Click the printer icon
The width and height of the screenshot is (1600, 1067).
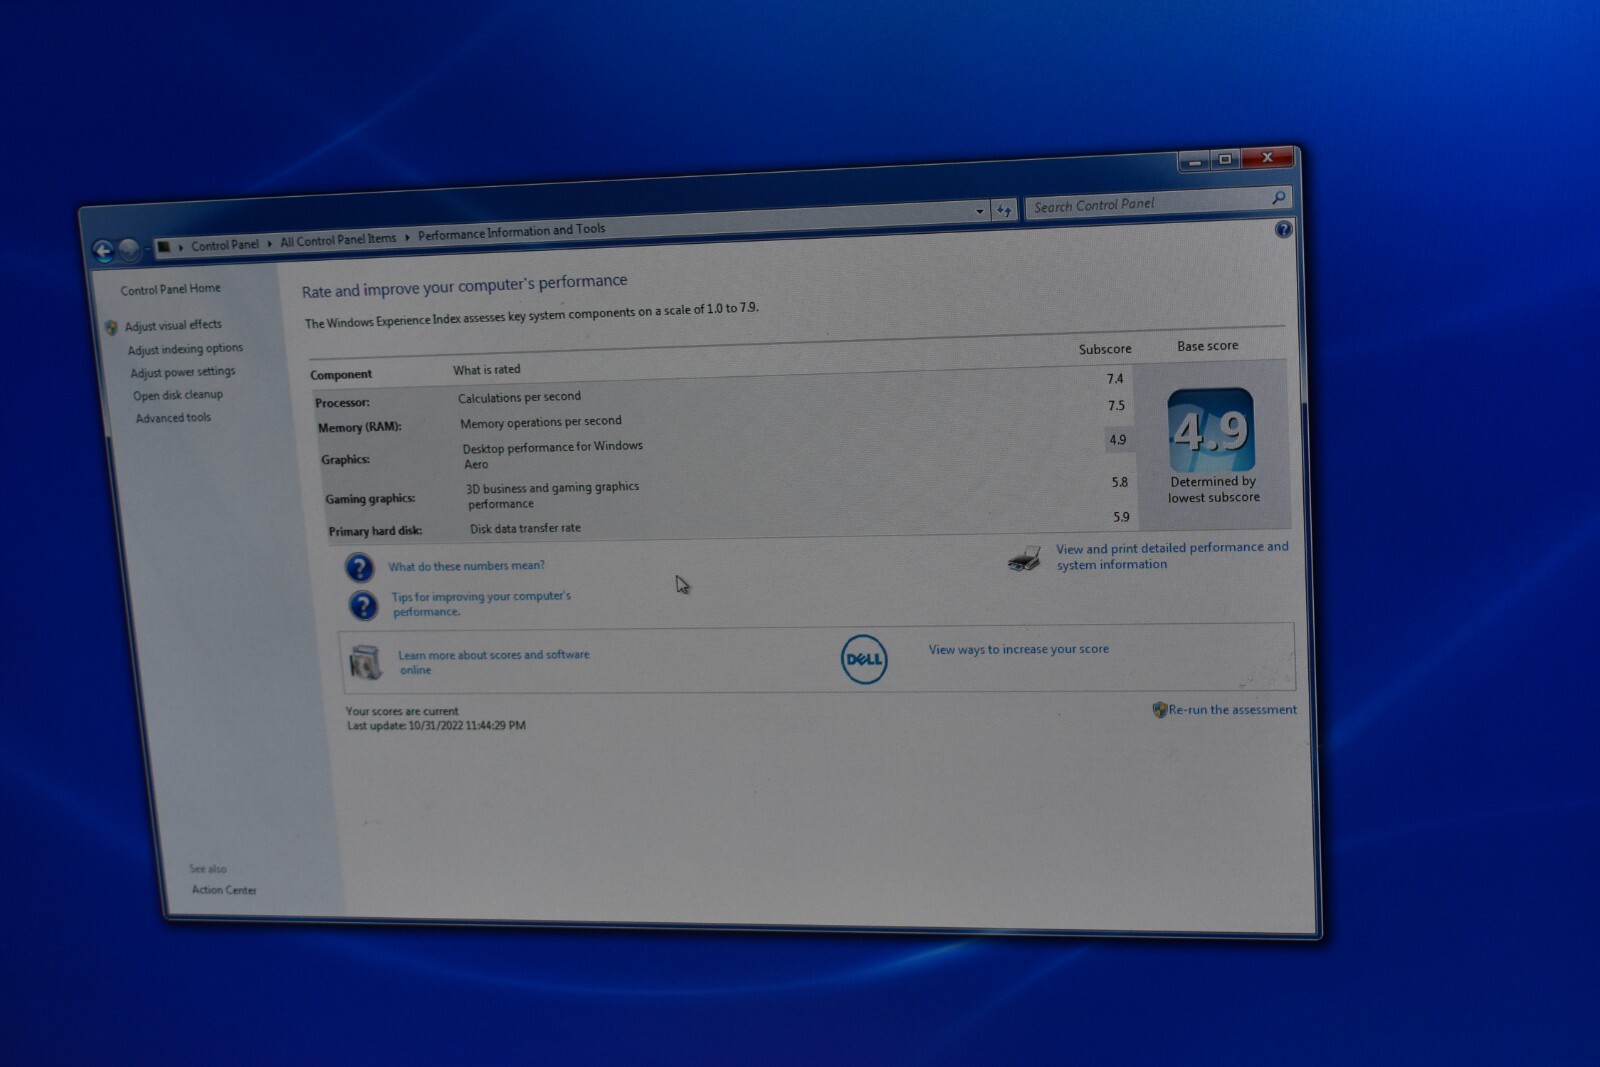point(1024,559)
